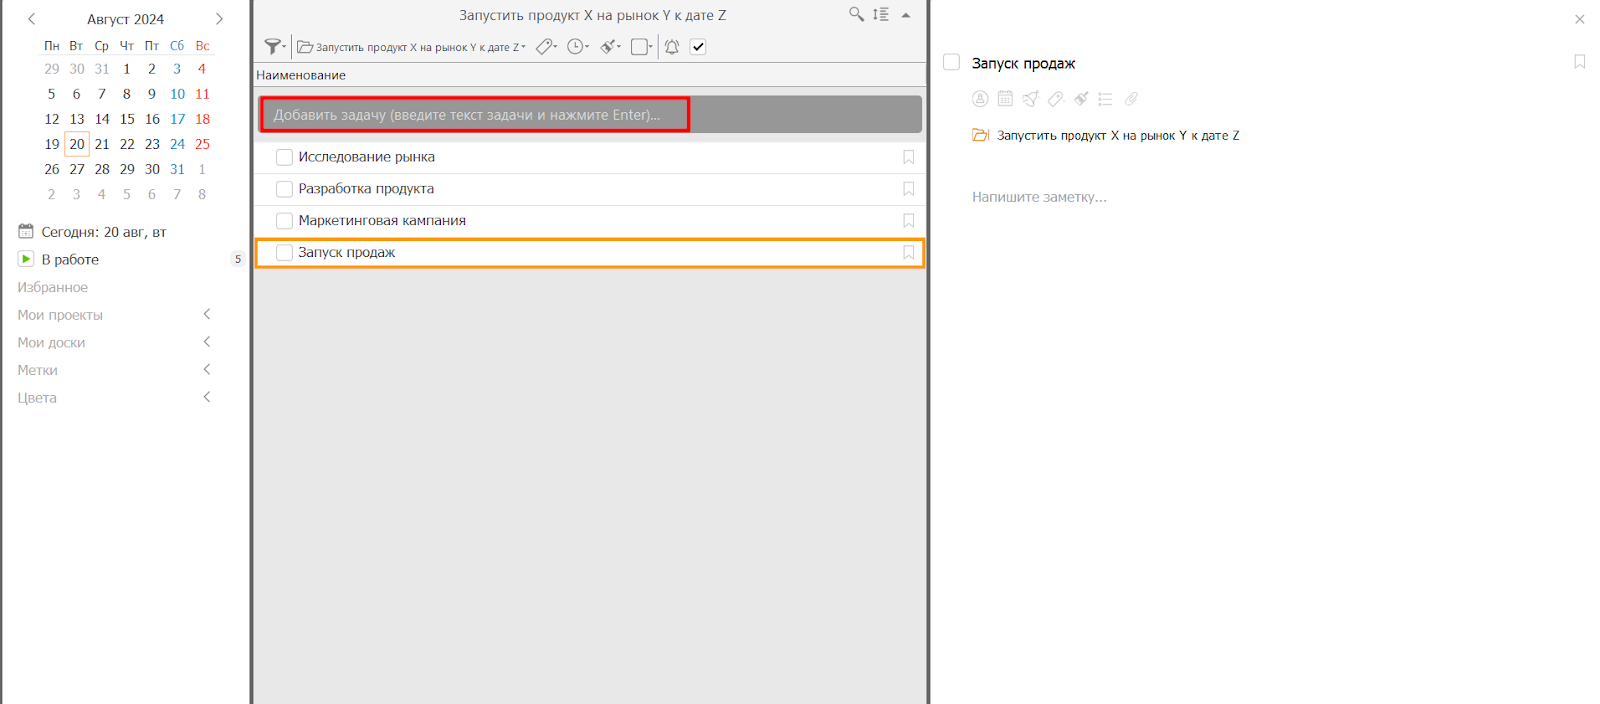Open the clock date filter dropdown
The height and width of the screenshot is (704, 1600).
(578, 47)
